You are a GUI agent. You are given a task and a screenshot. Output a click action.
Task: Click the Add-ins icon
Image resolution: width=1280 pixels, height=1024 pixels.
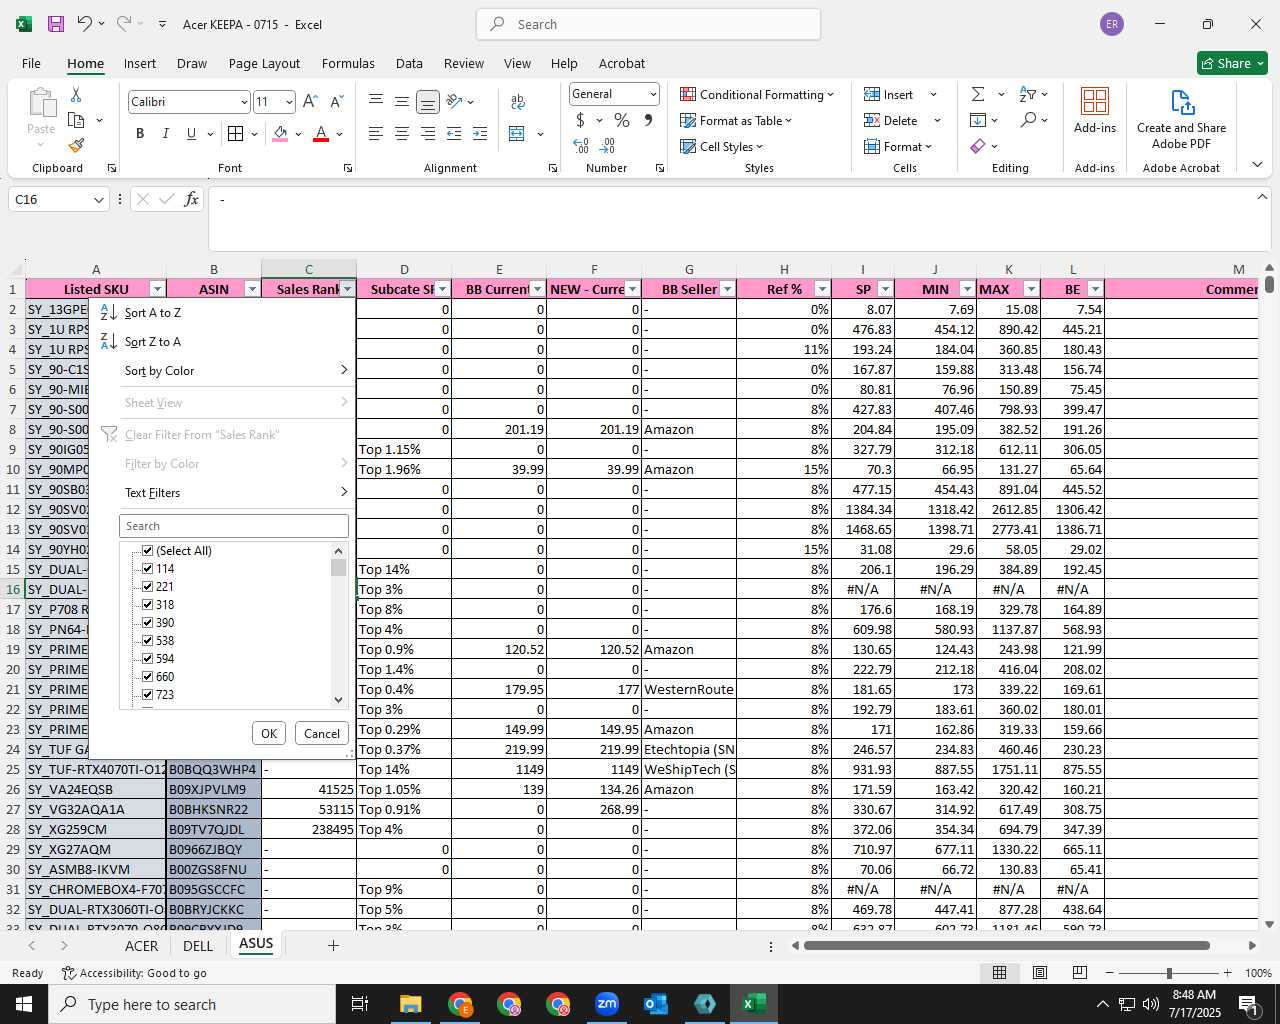(x=1095, y=109)
